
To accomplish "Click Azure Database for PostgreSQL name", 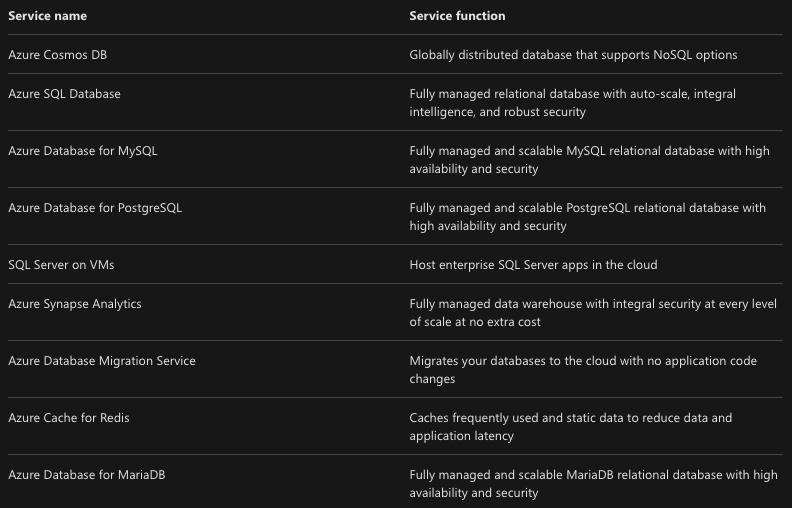I will coord(95,208).
